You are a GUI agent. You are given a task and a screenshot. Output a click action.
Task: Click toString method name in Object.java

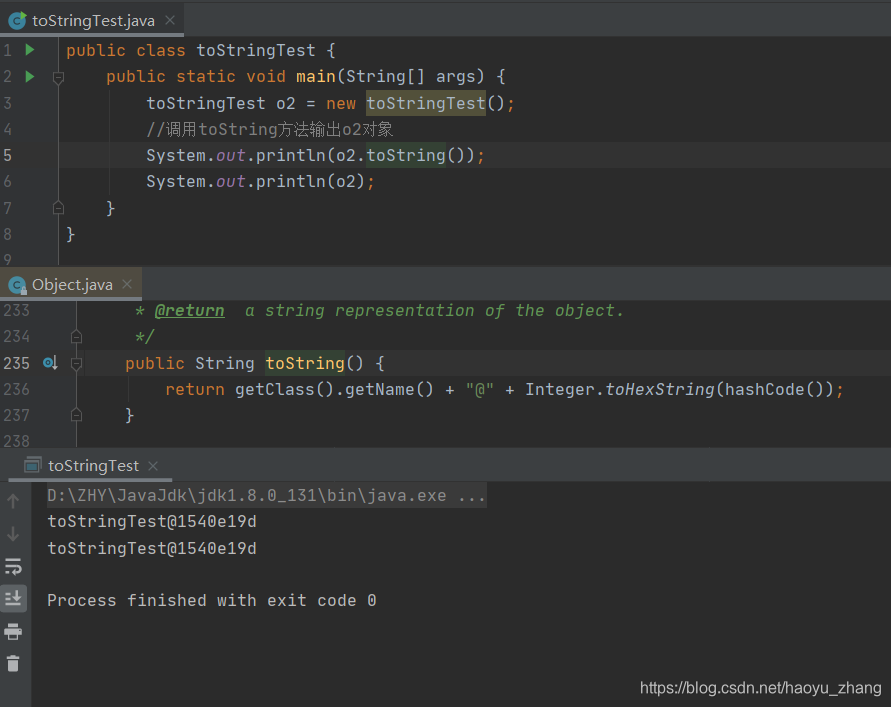click(x=305, y=363)
